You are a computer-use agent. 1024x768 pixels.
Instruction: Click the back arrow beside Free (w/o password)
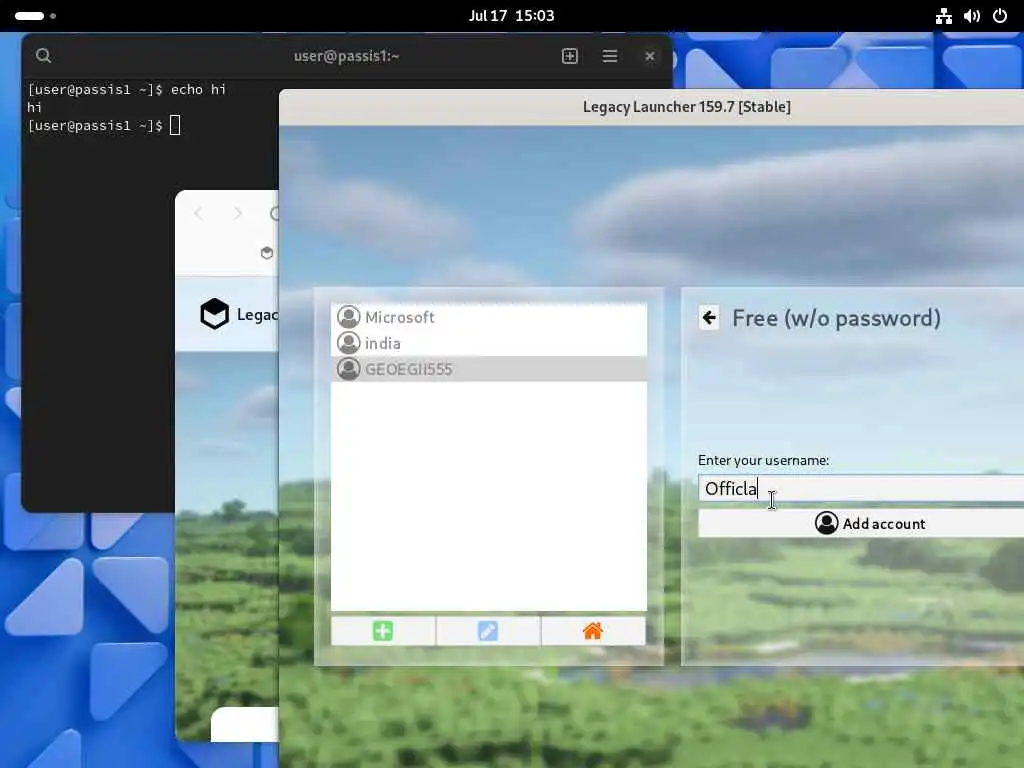point(709,318)
